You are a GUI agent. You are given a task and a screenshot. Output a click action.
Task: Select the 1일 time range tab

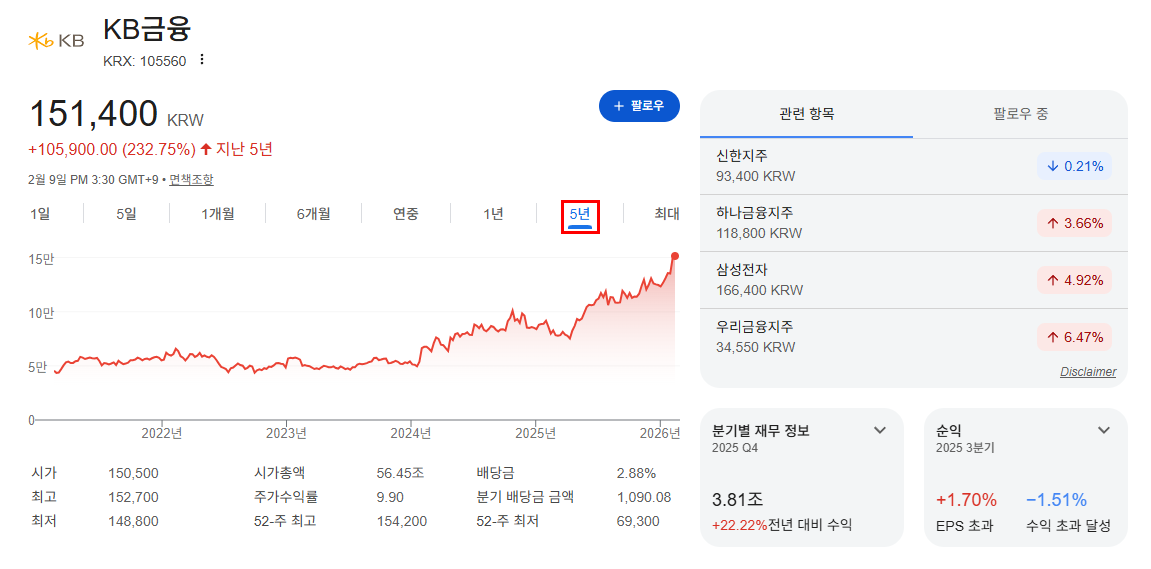click(40, 214)
